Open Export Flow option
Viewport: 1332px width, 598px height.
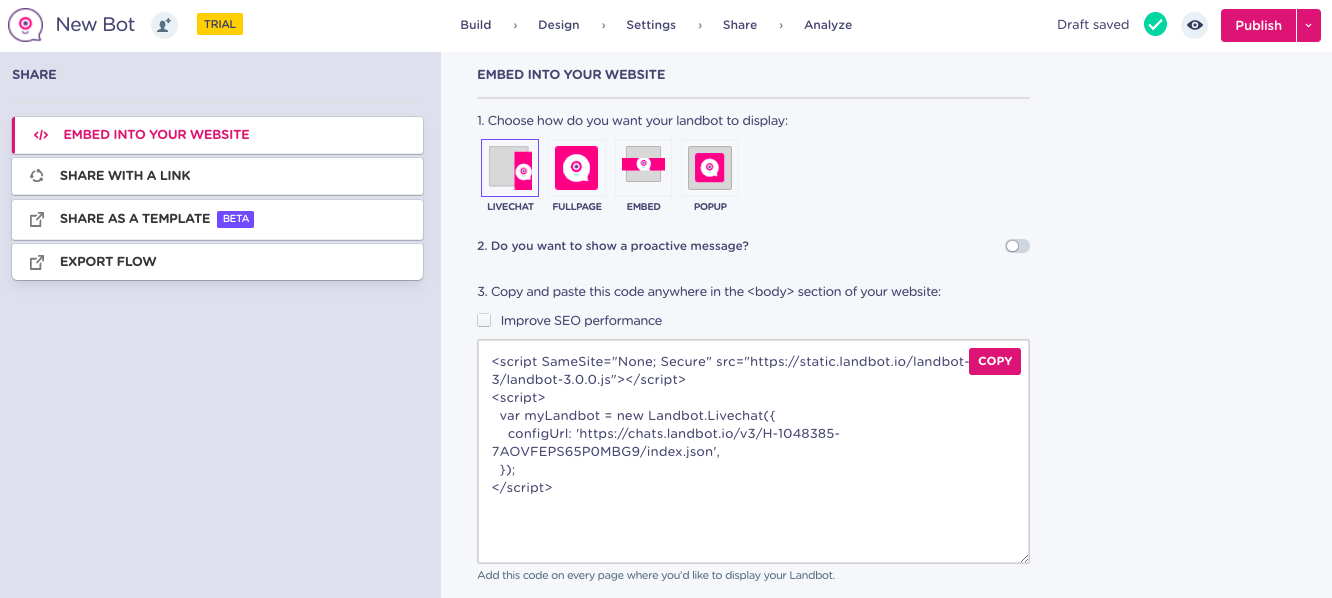[x=218, y=262]
